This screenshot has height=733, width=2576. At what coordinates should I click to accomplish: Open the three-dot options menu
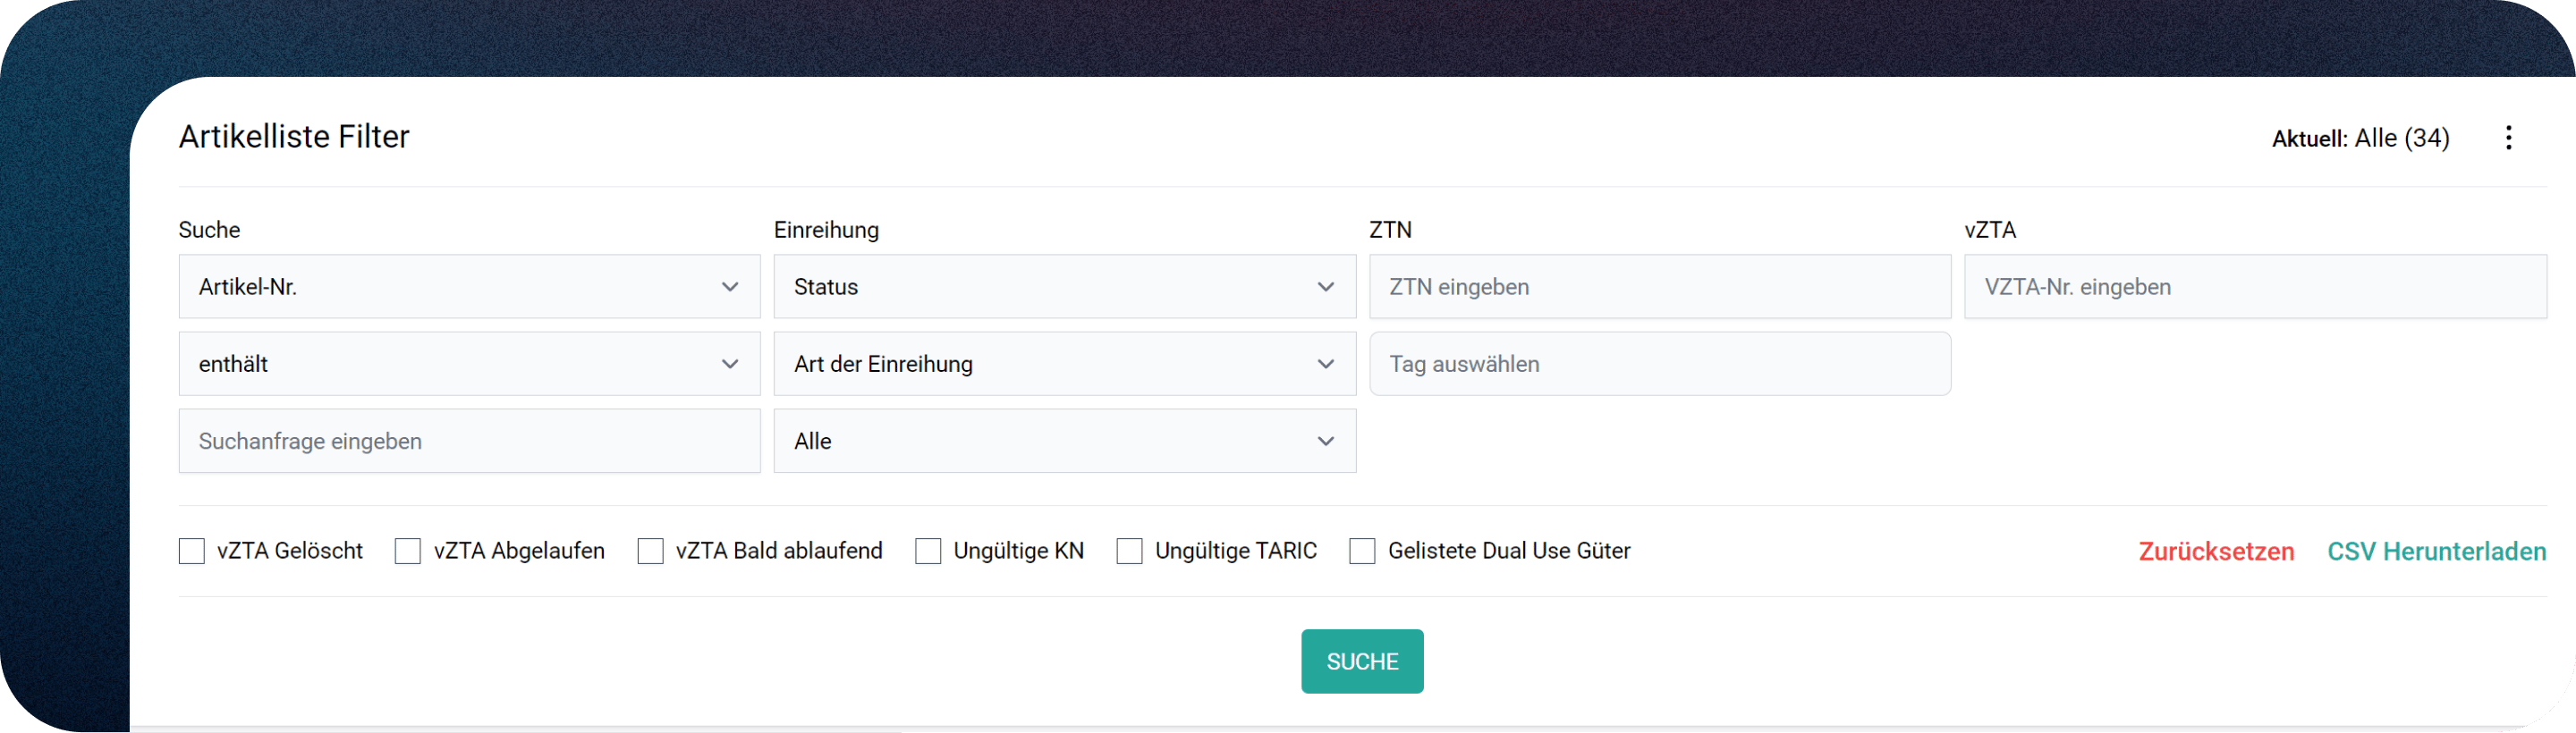point(2508,138)
